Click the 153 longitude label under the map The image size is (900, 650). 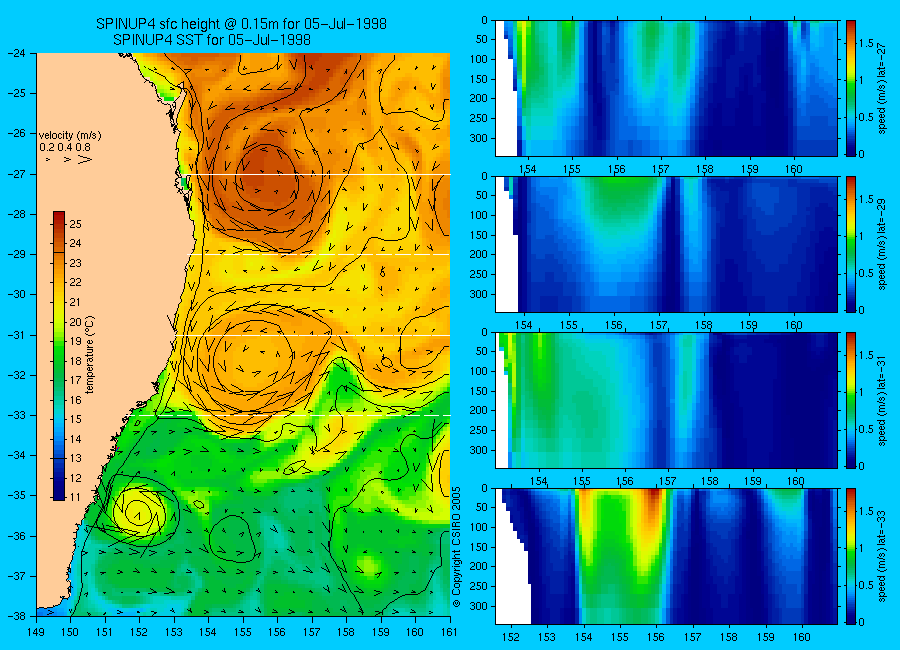(x=174, y=632)
